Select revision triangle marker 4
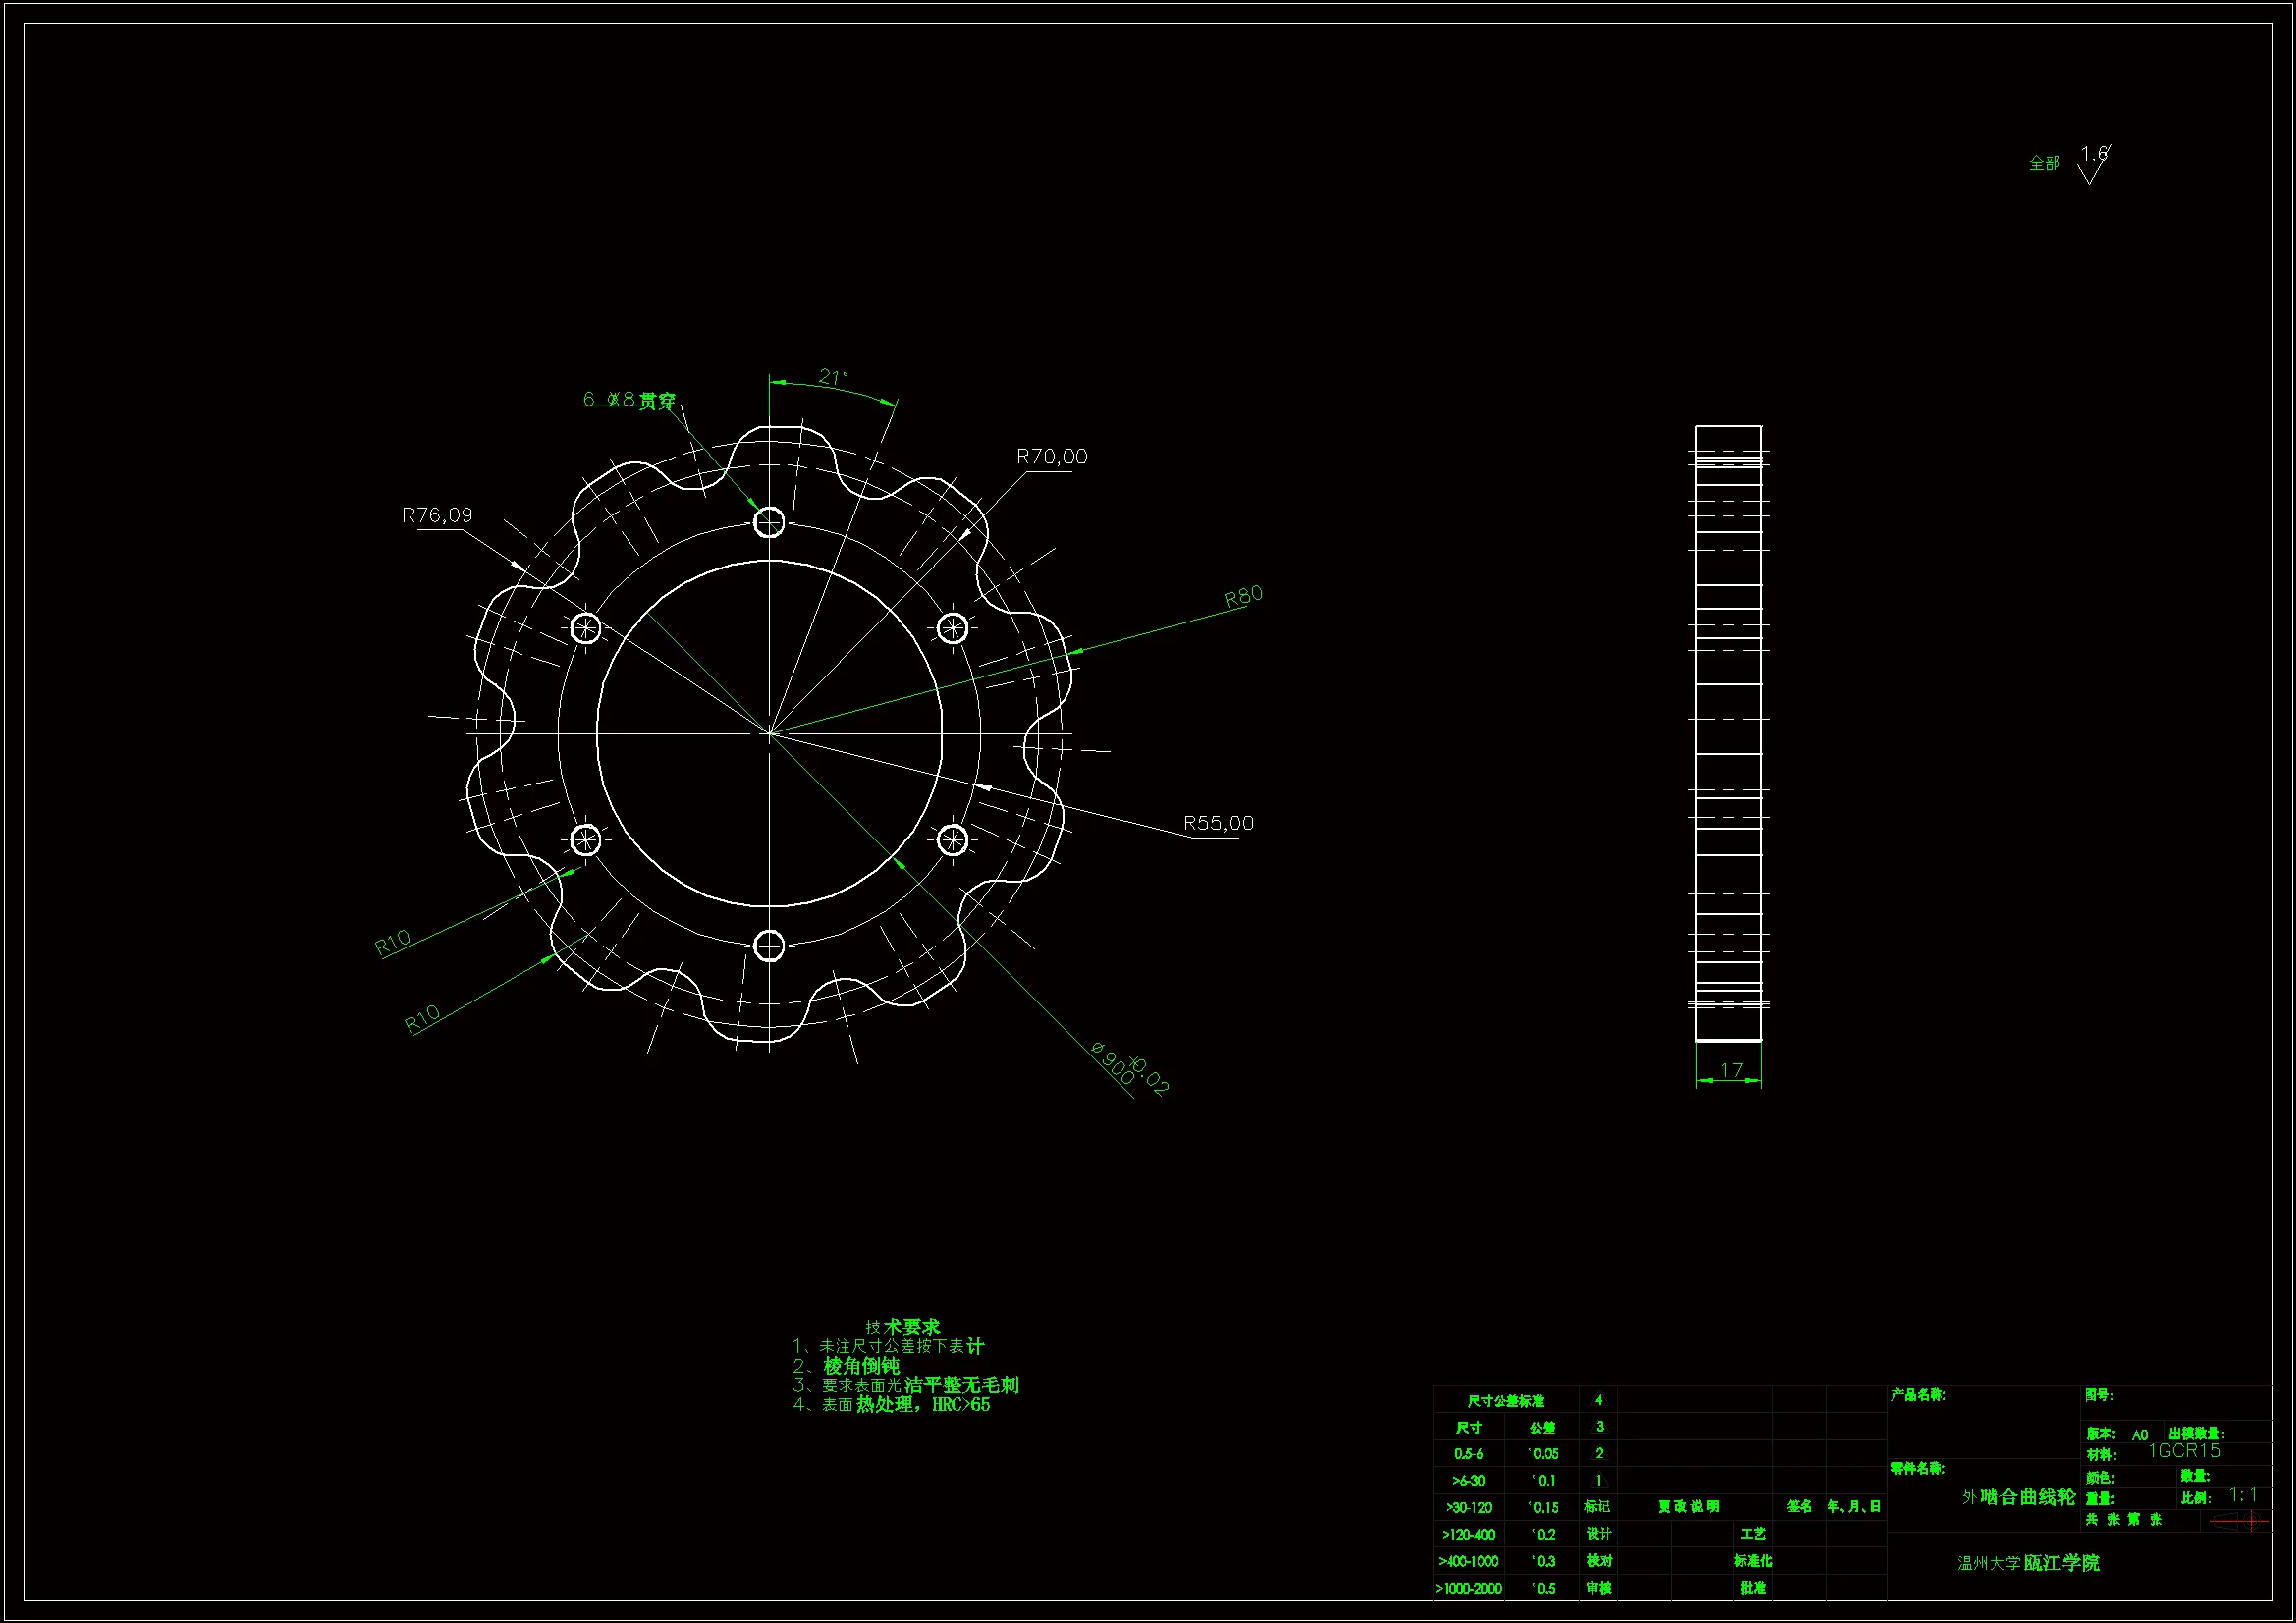Viewport: 2296px width, 1623px height. (1598, 1400)
